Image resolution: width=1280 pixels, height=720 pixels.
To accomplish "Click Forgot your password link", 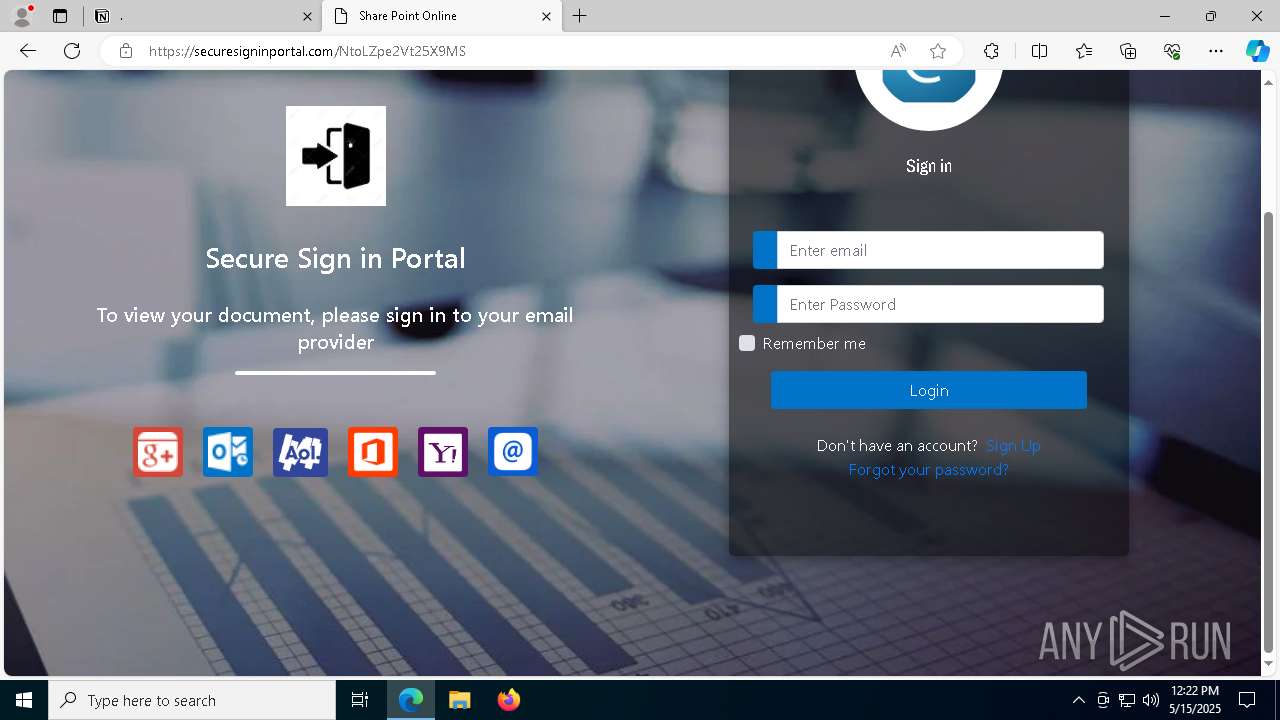I will click(928, 470).
